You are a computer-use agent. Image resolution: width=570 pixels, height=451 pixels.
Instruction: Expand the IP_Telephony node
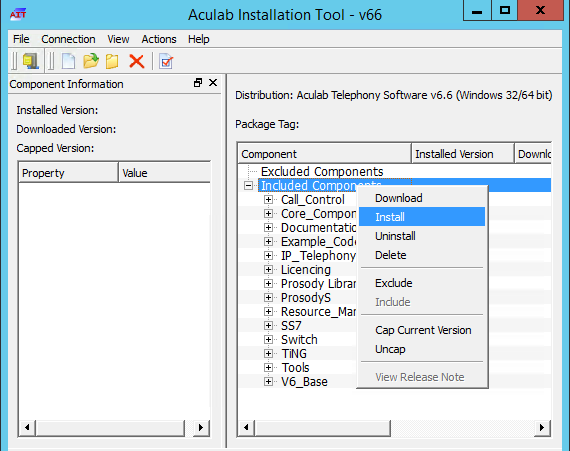[268, 255]
